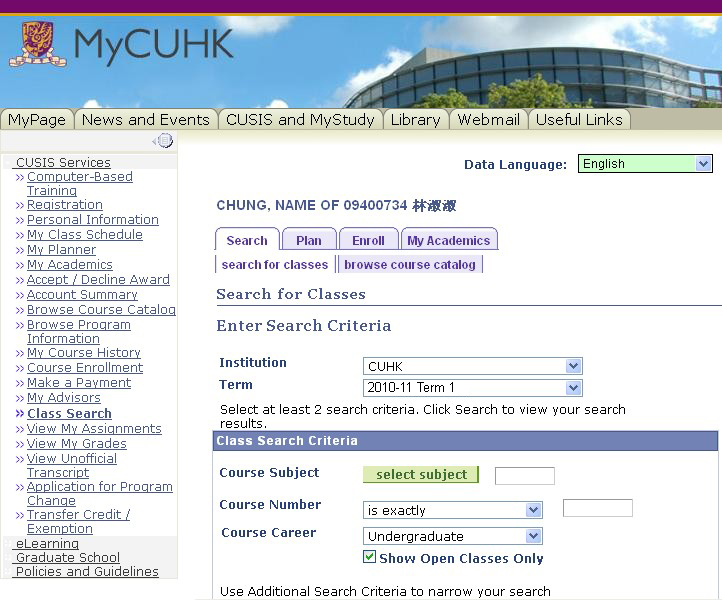This screenshot has width=722, height=600.
Task: Open the CUSIS and MyStudy tab
Action: click(x=300, y=120)
